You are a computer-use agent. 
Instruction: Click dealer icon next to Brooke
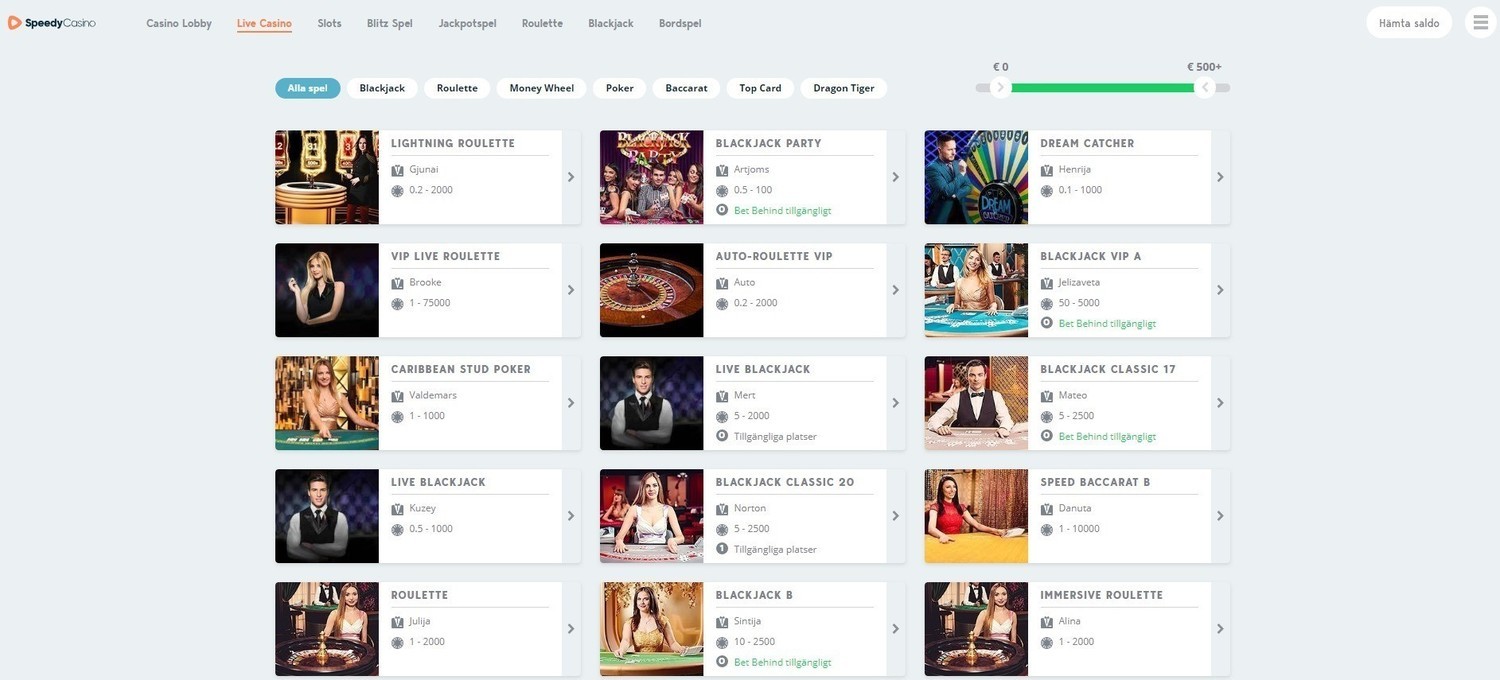397,283
